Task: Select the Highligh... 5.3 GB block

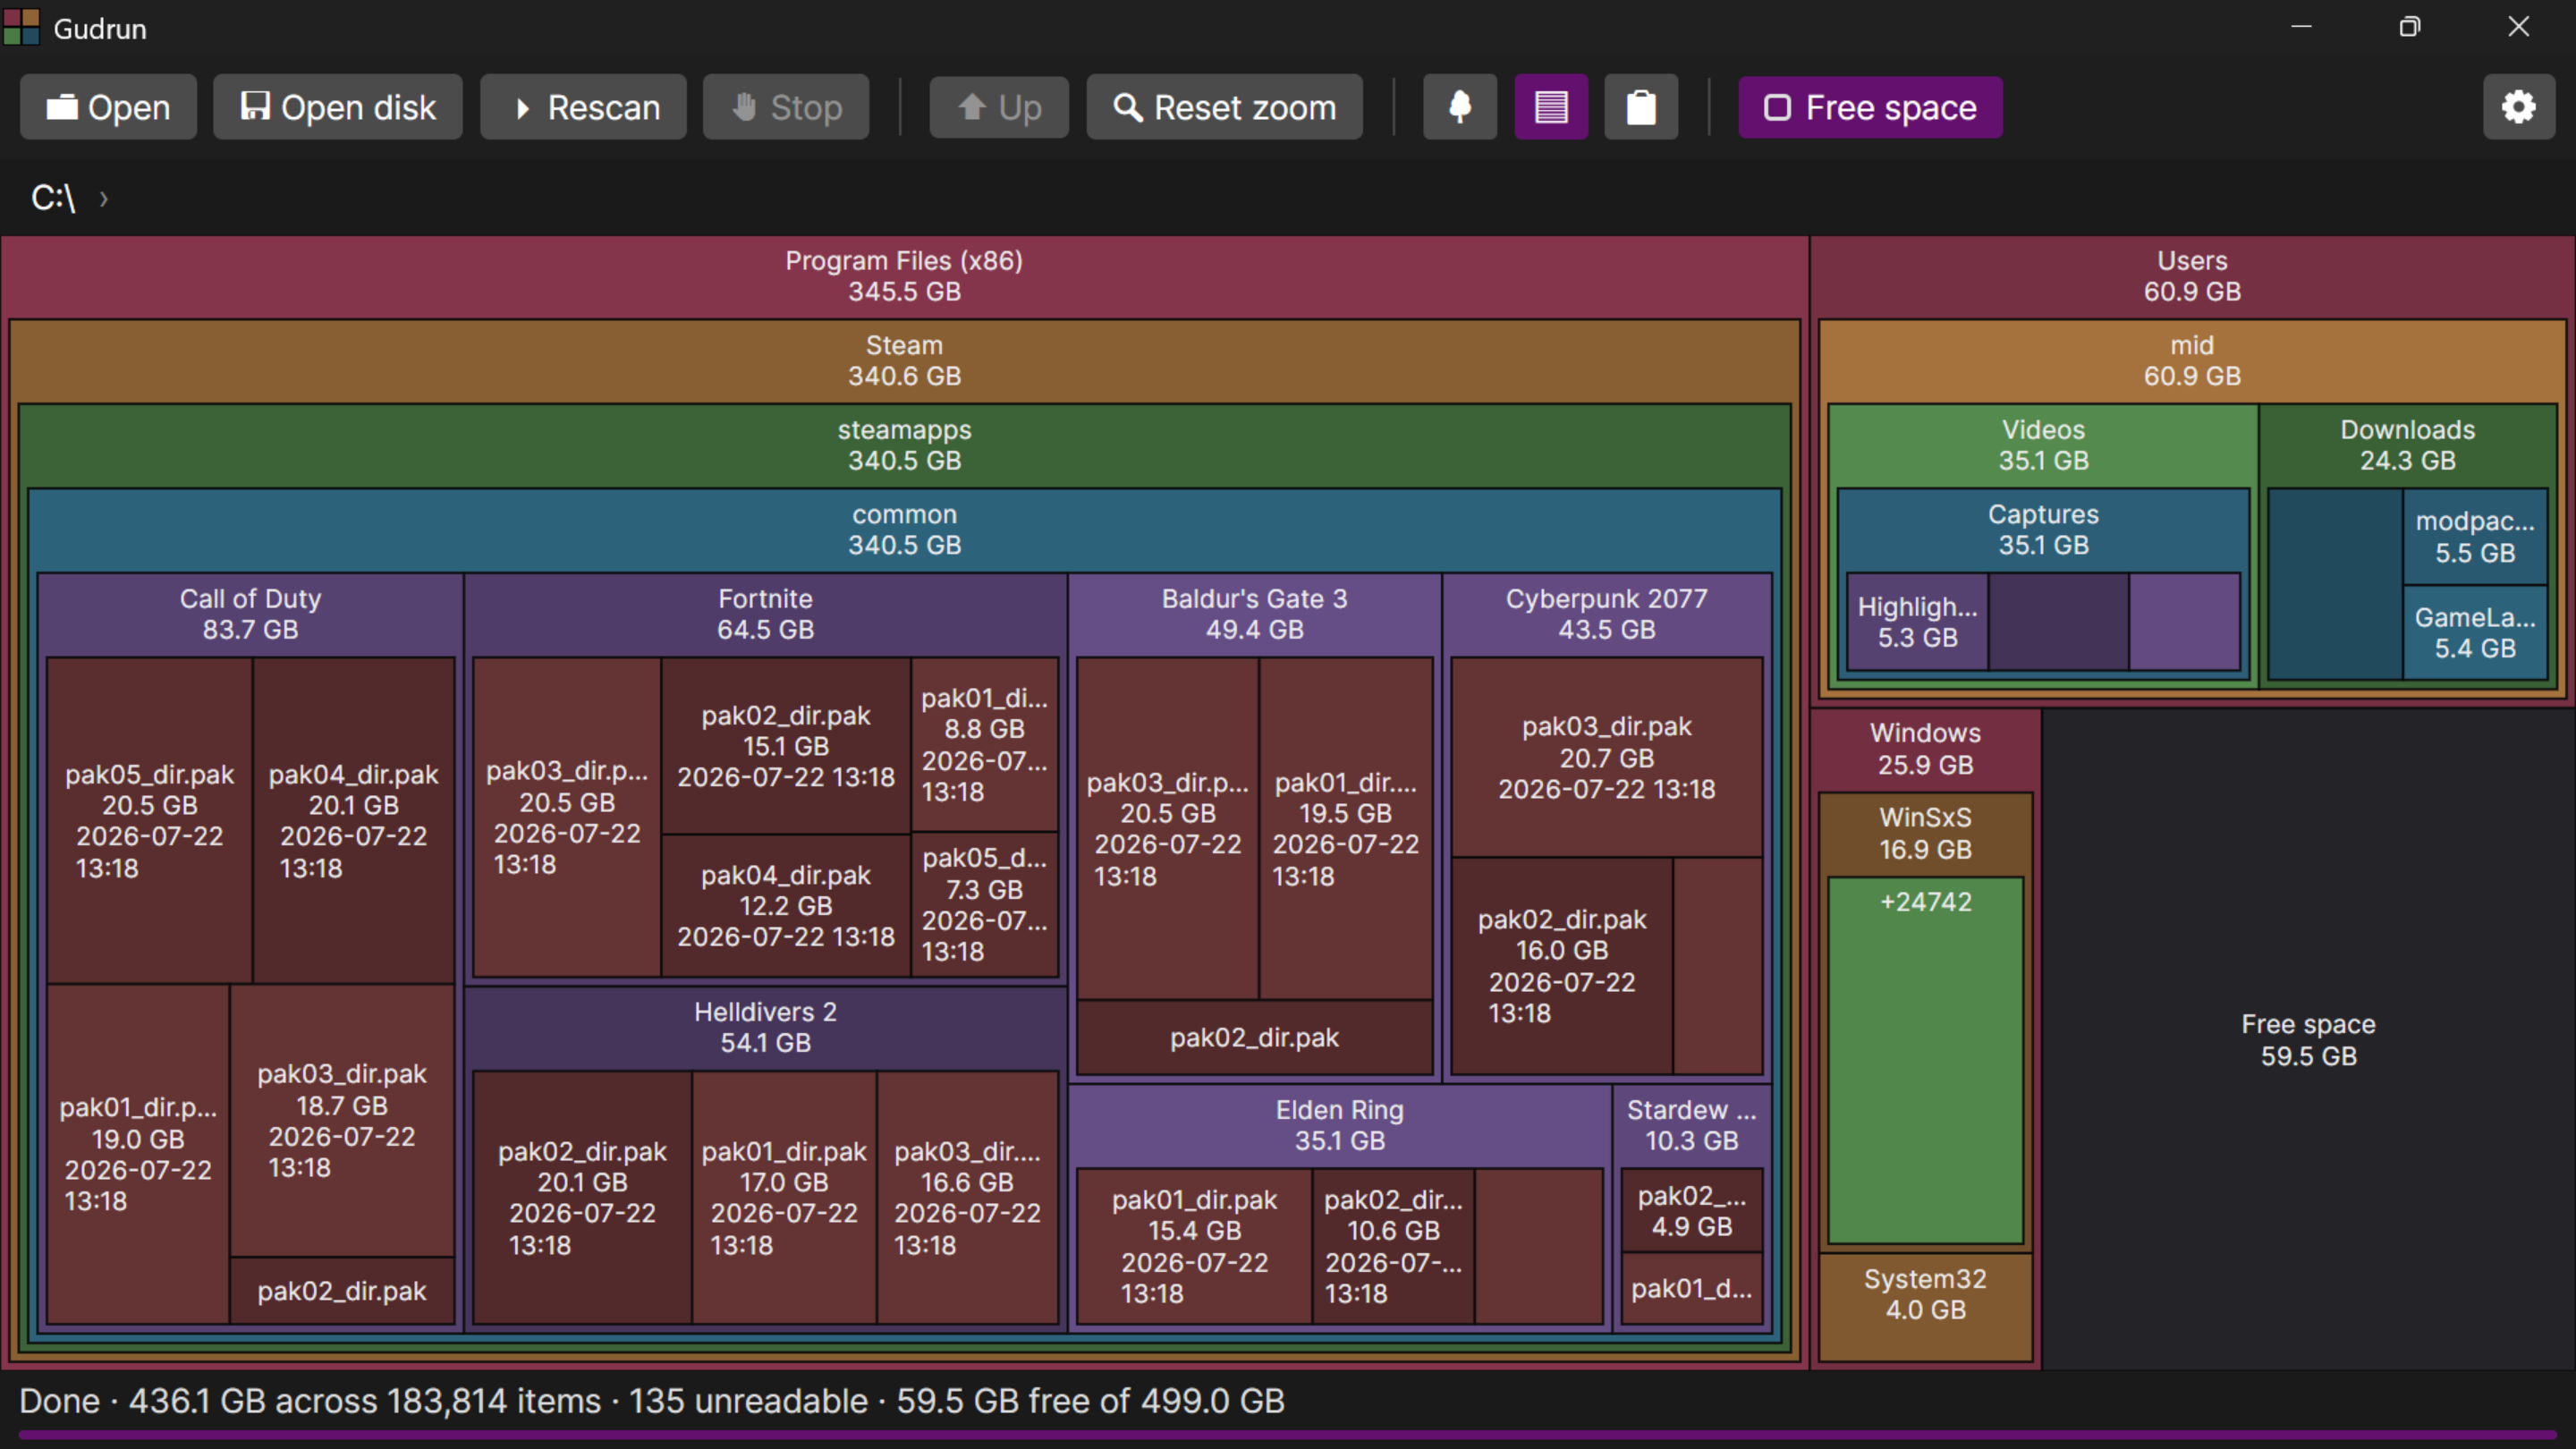Action: click(1917, 622)
